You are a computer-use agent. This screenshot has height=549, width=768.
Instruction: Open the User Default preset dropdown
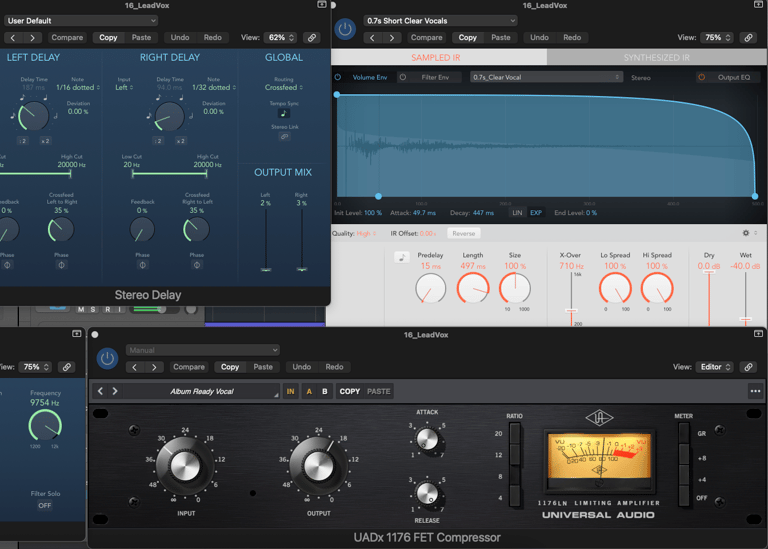click(81, 21)
